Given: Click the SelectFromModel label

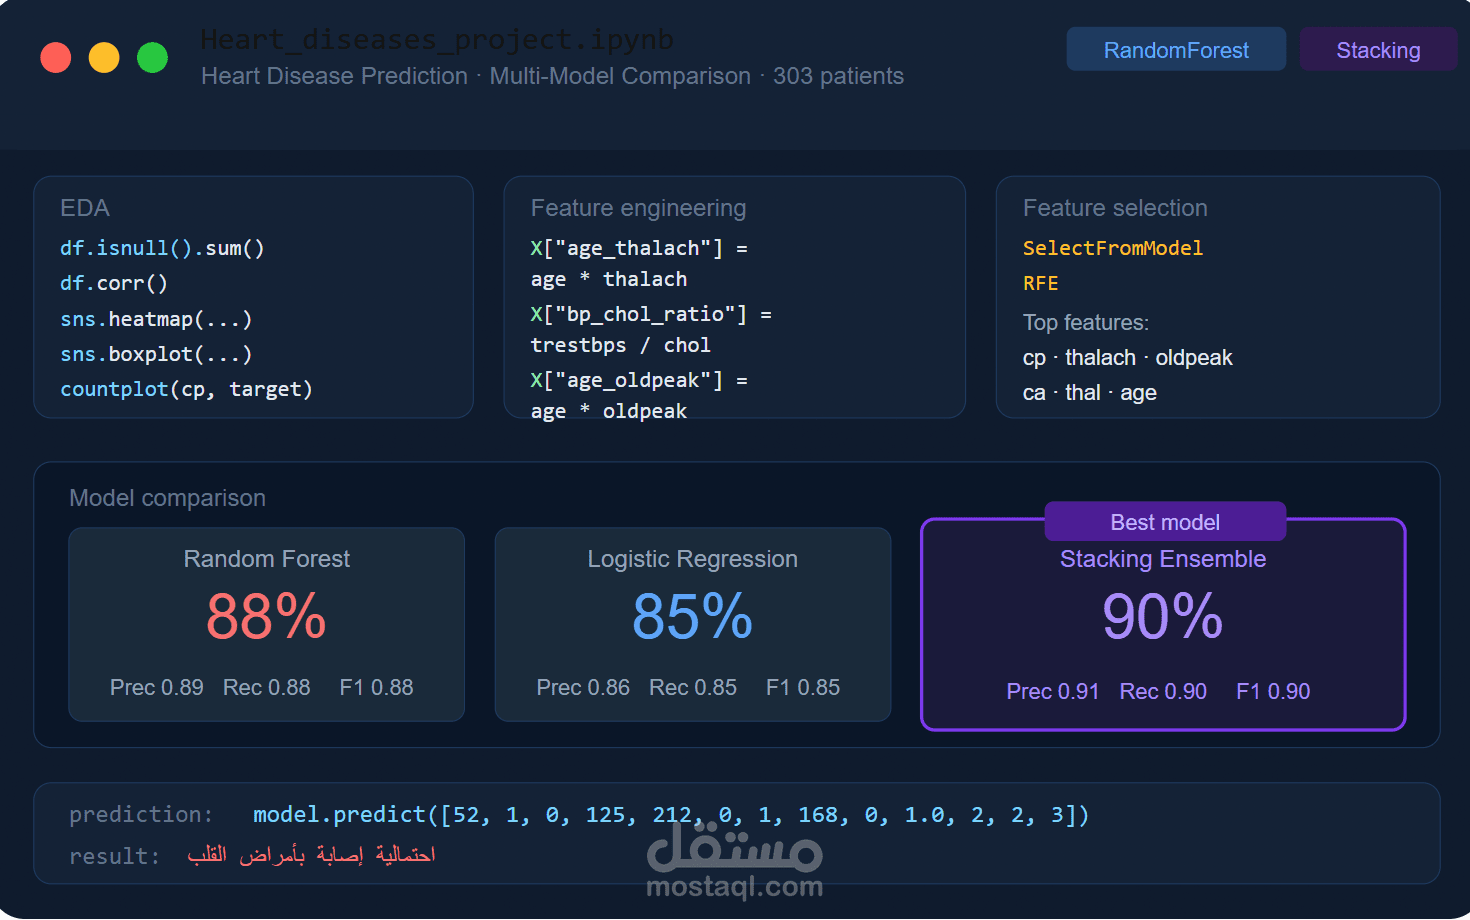Looking at the screenshot, I should tap(1113, 248).
